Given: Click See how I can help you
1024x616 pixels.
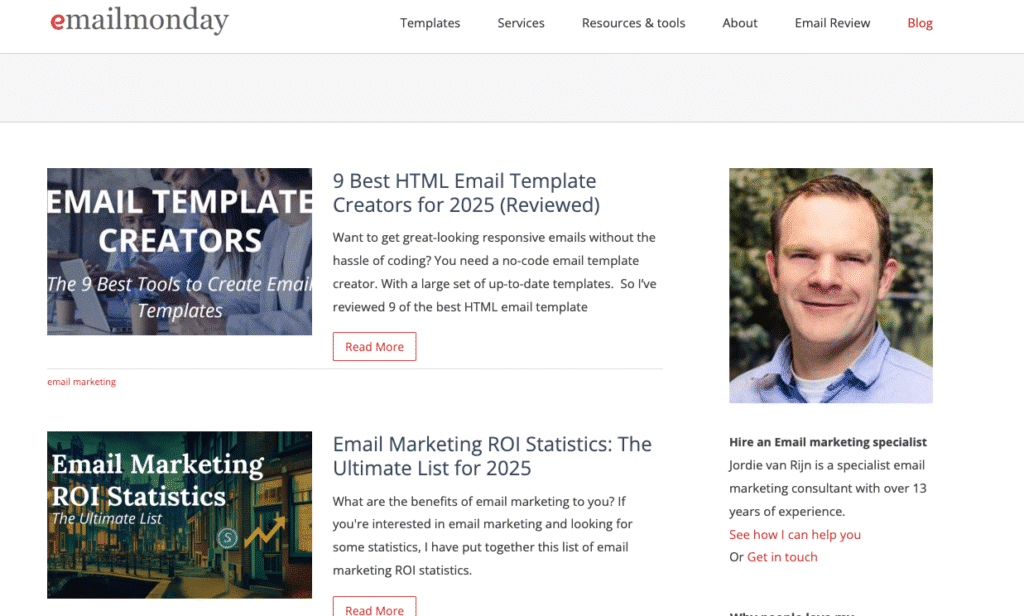Looking at the screenshot, I should pyautogui.click(x=794, y=534).
